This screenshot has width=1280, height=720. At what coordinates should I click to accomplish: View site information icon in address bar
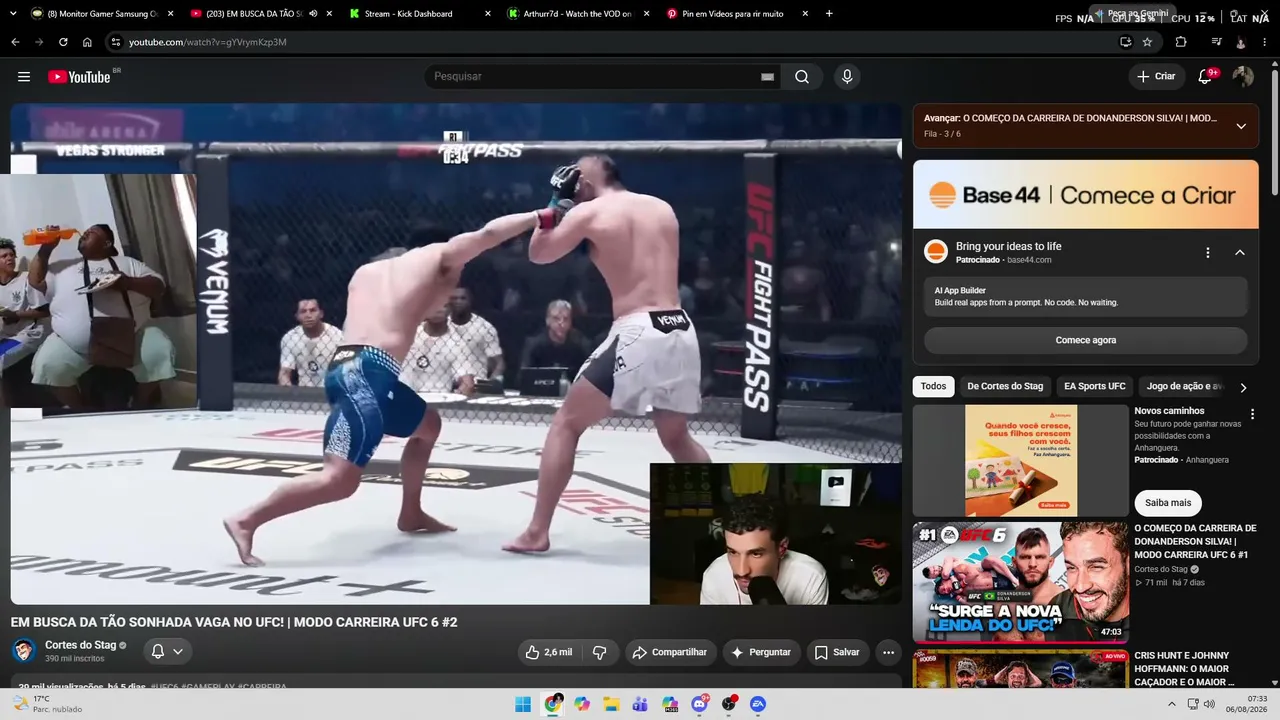116,42
